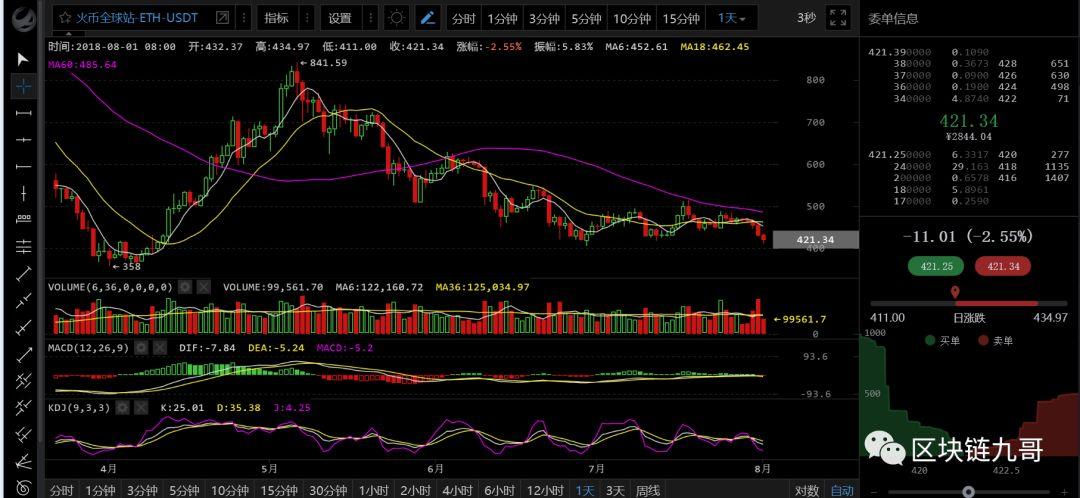Click the 3秒 refresh rate label
The image size is (1080, 498).
click(807, 18)
